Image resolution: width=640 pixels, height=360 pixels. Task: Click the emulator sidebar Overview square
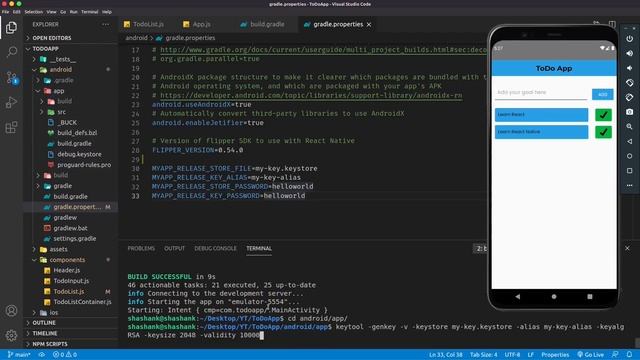pos(629,171)
